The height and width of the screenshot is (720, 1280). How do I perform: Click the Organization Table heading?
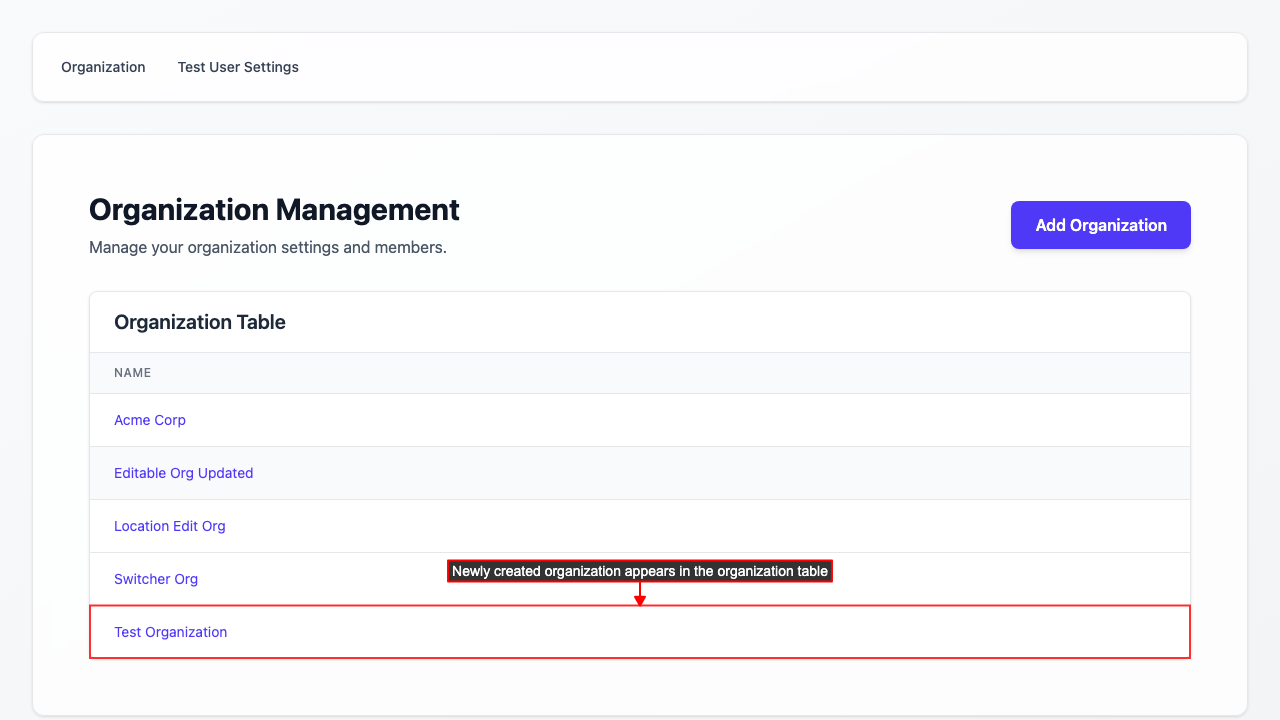(x=200, y=322)
